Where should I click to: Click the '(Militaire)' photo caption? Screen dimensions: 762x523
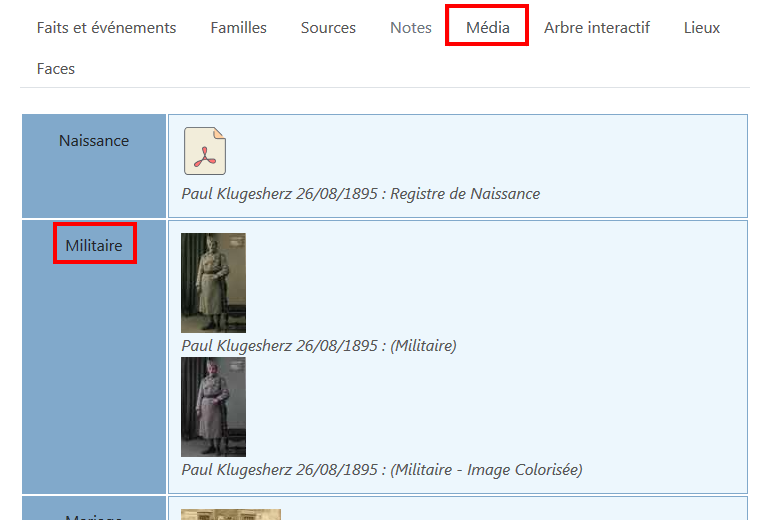[x=318, y=346]
